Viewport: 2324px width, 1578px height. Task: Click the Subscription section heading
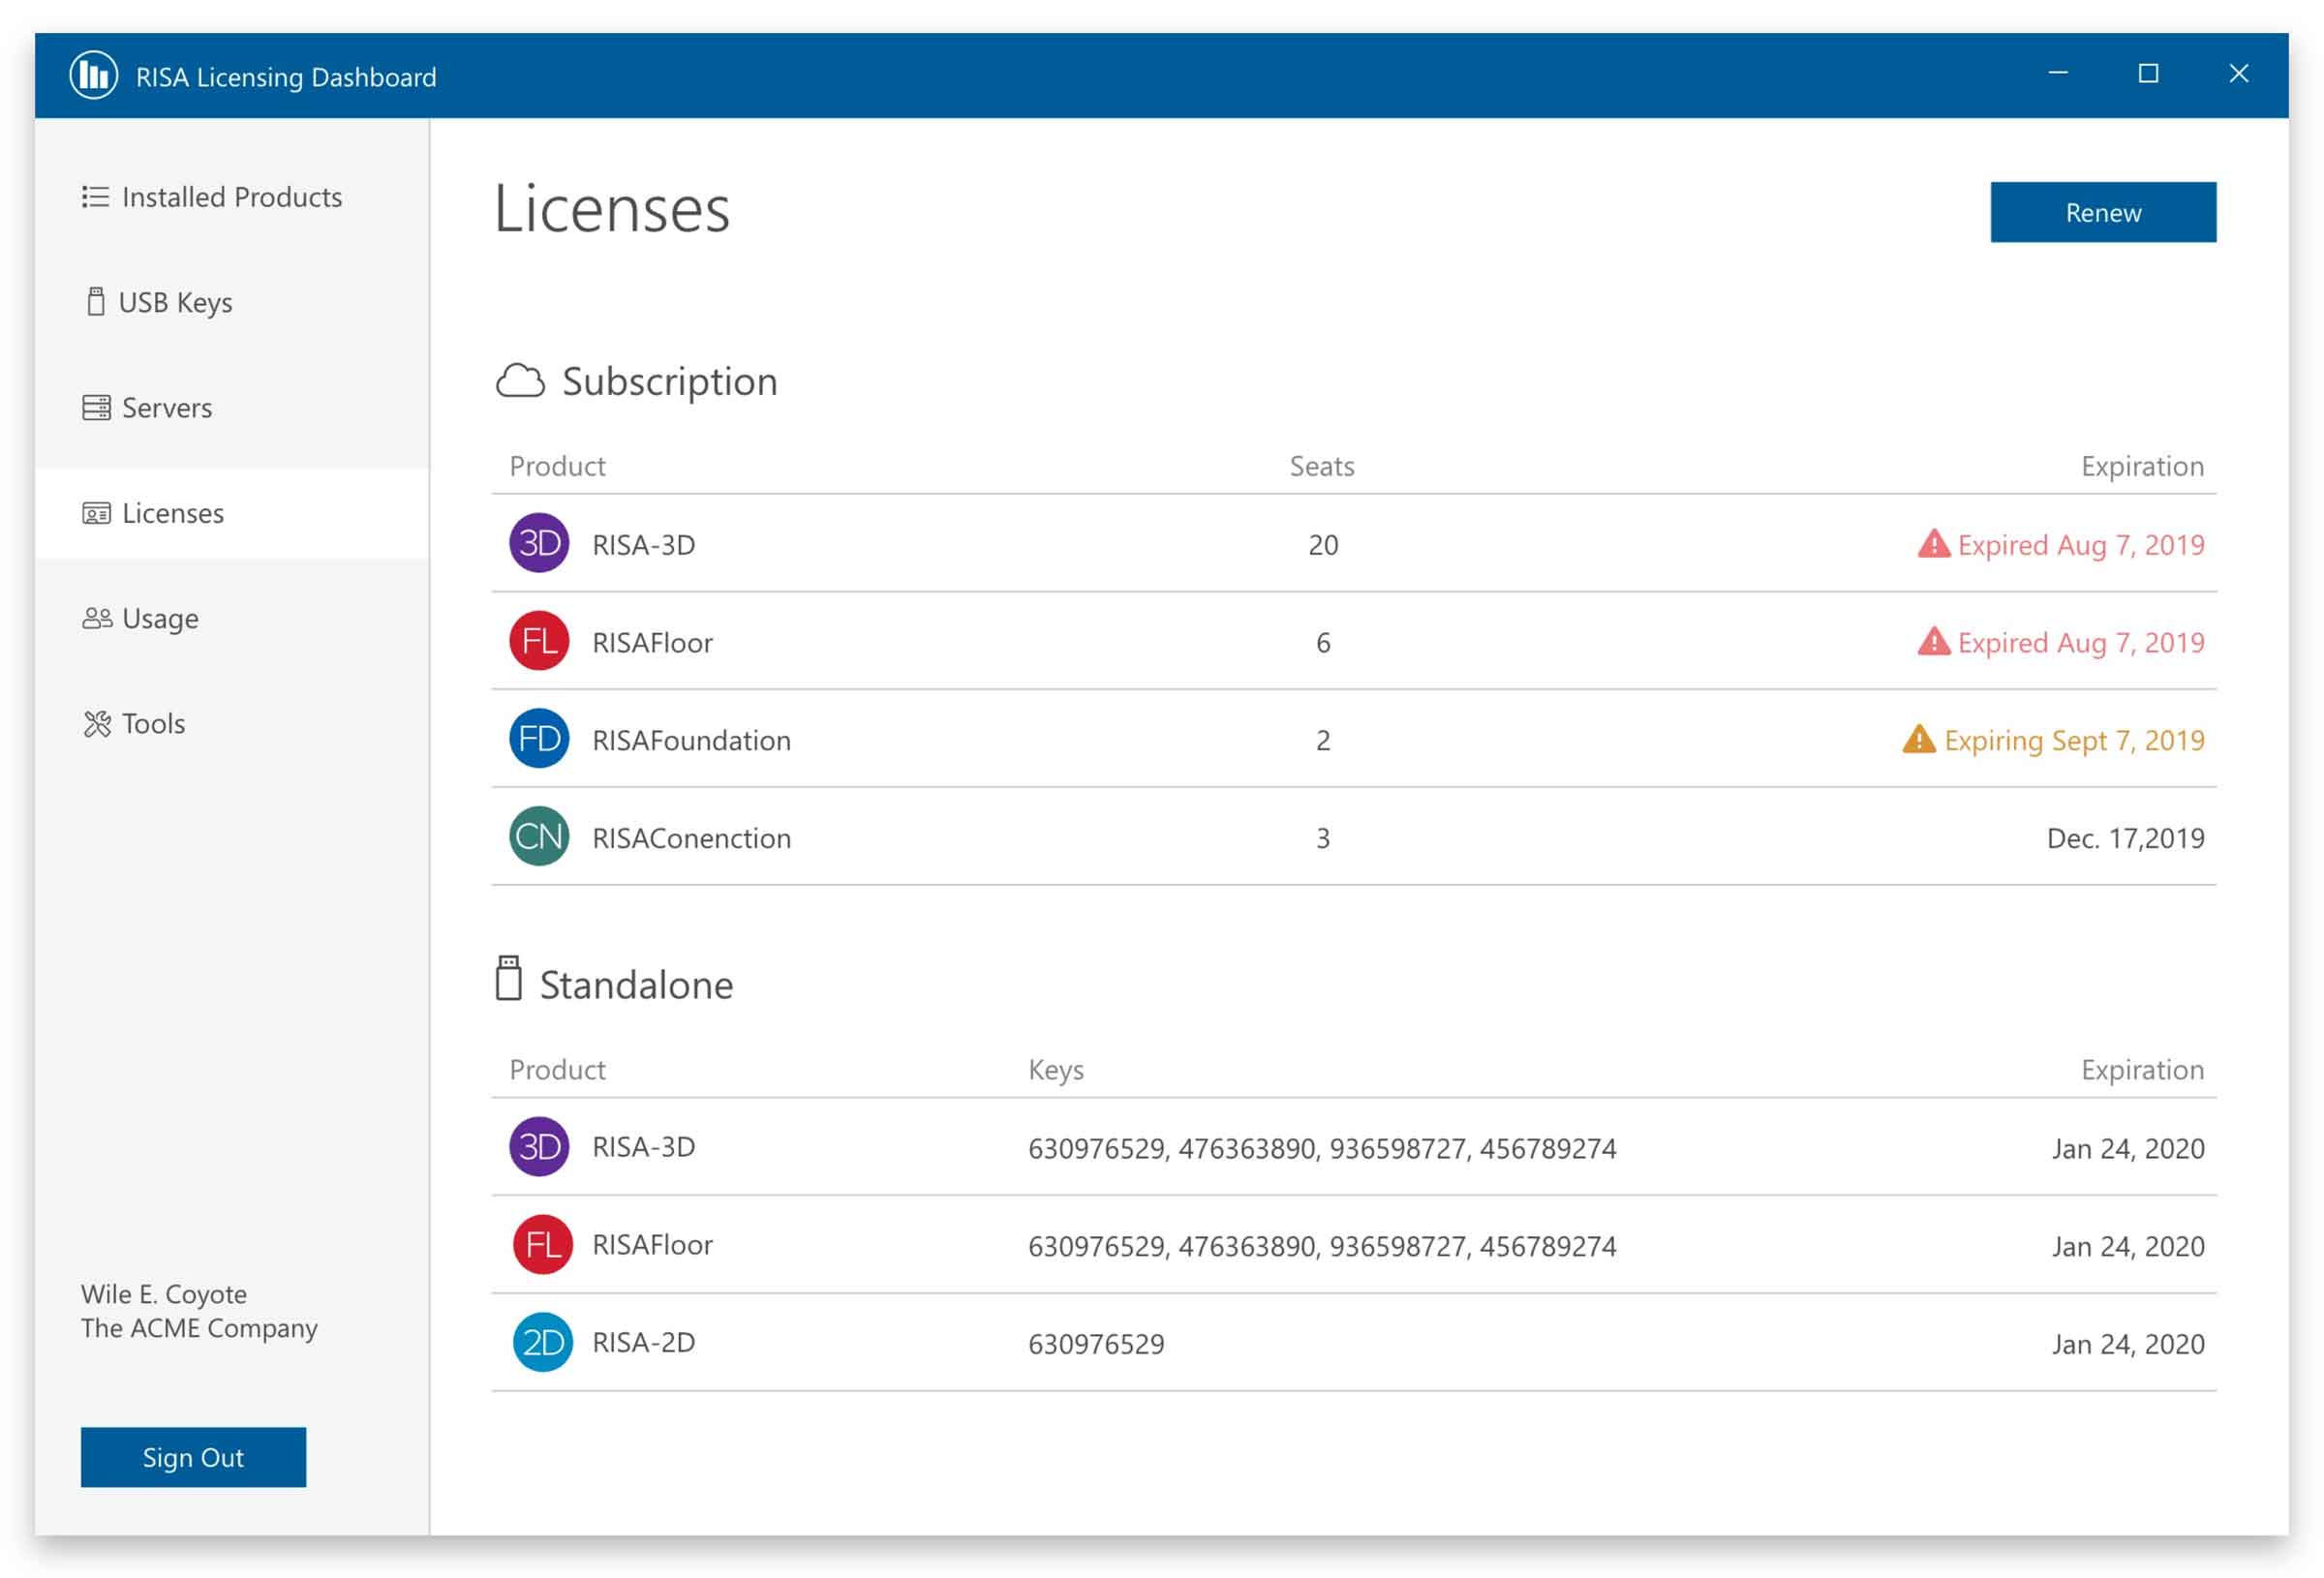(669, 382)
